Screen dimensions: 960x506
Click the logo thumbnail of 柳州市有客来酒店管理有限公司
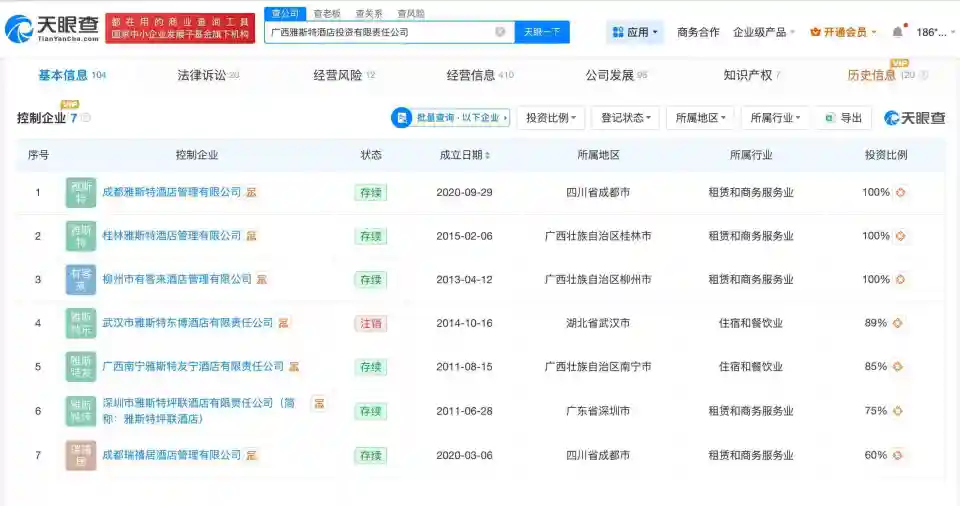pyautogui.click(x=81, y=279)
